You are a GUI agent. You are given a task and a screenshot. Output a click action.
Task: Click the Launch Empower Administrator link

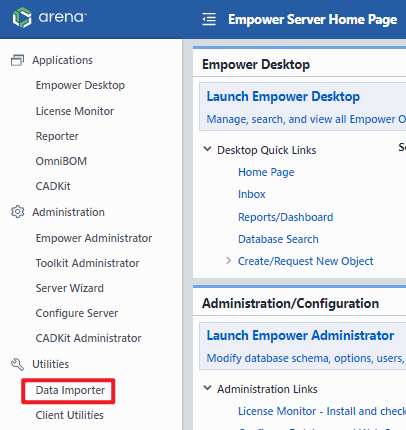pyautogui.click(x=300, y=336)
